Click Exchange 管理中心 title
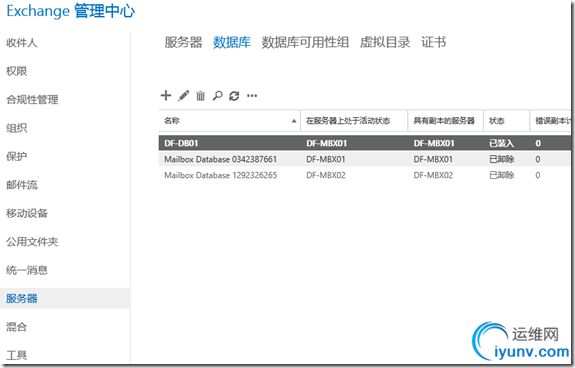The width and height of the screenshot is (575, 368). (x=71, y=11)
